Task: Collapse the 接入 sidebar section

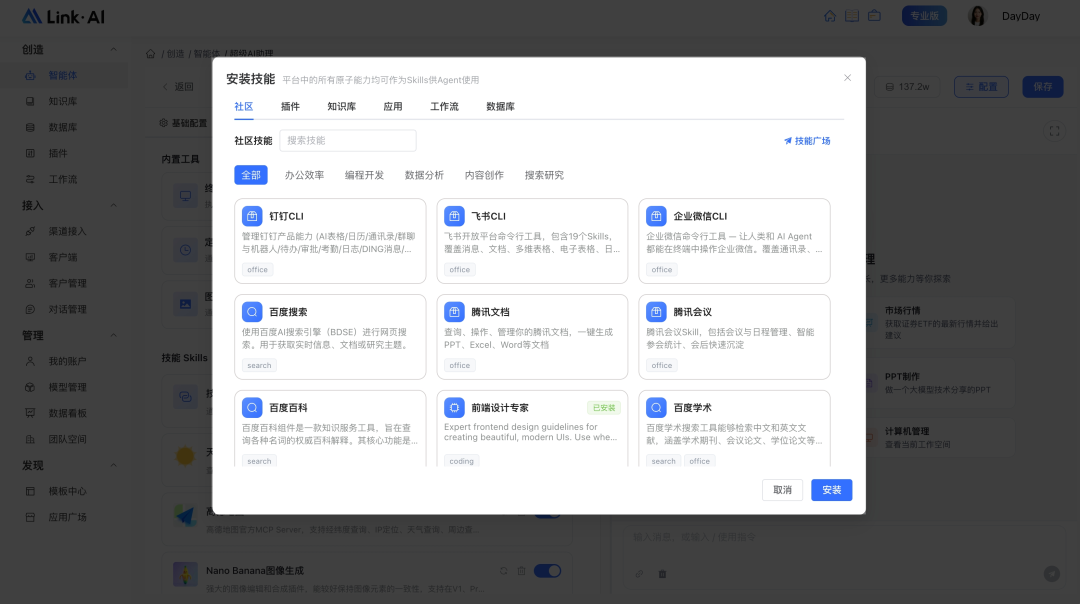Action: [x=114, y=205]
